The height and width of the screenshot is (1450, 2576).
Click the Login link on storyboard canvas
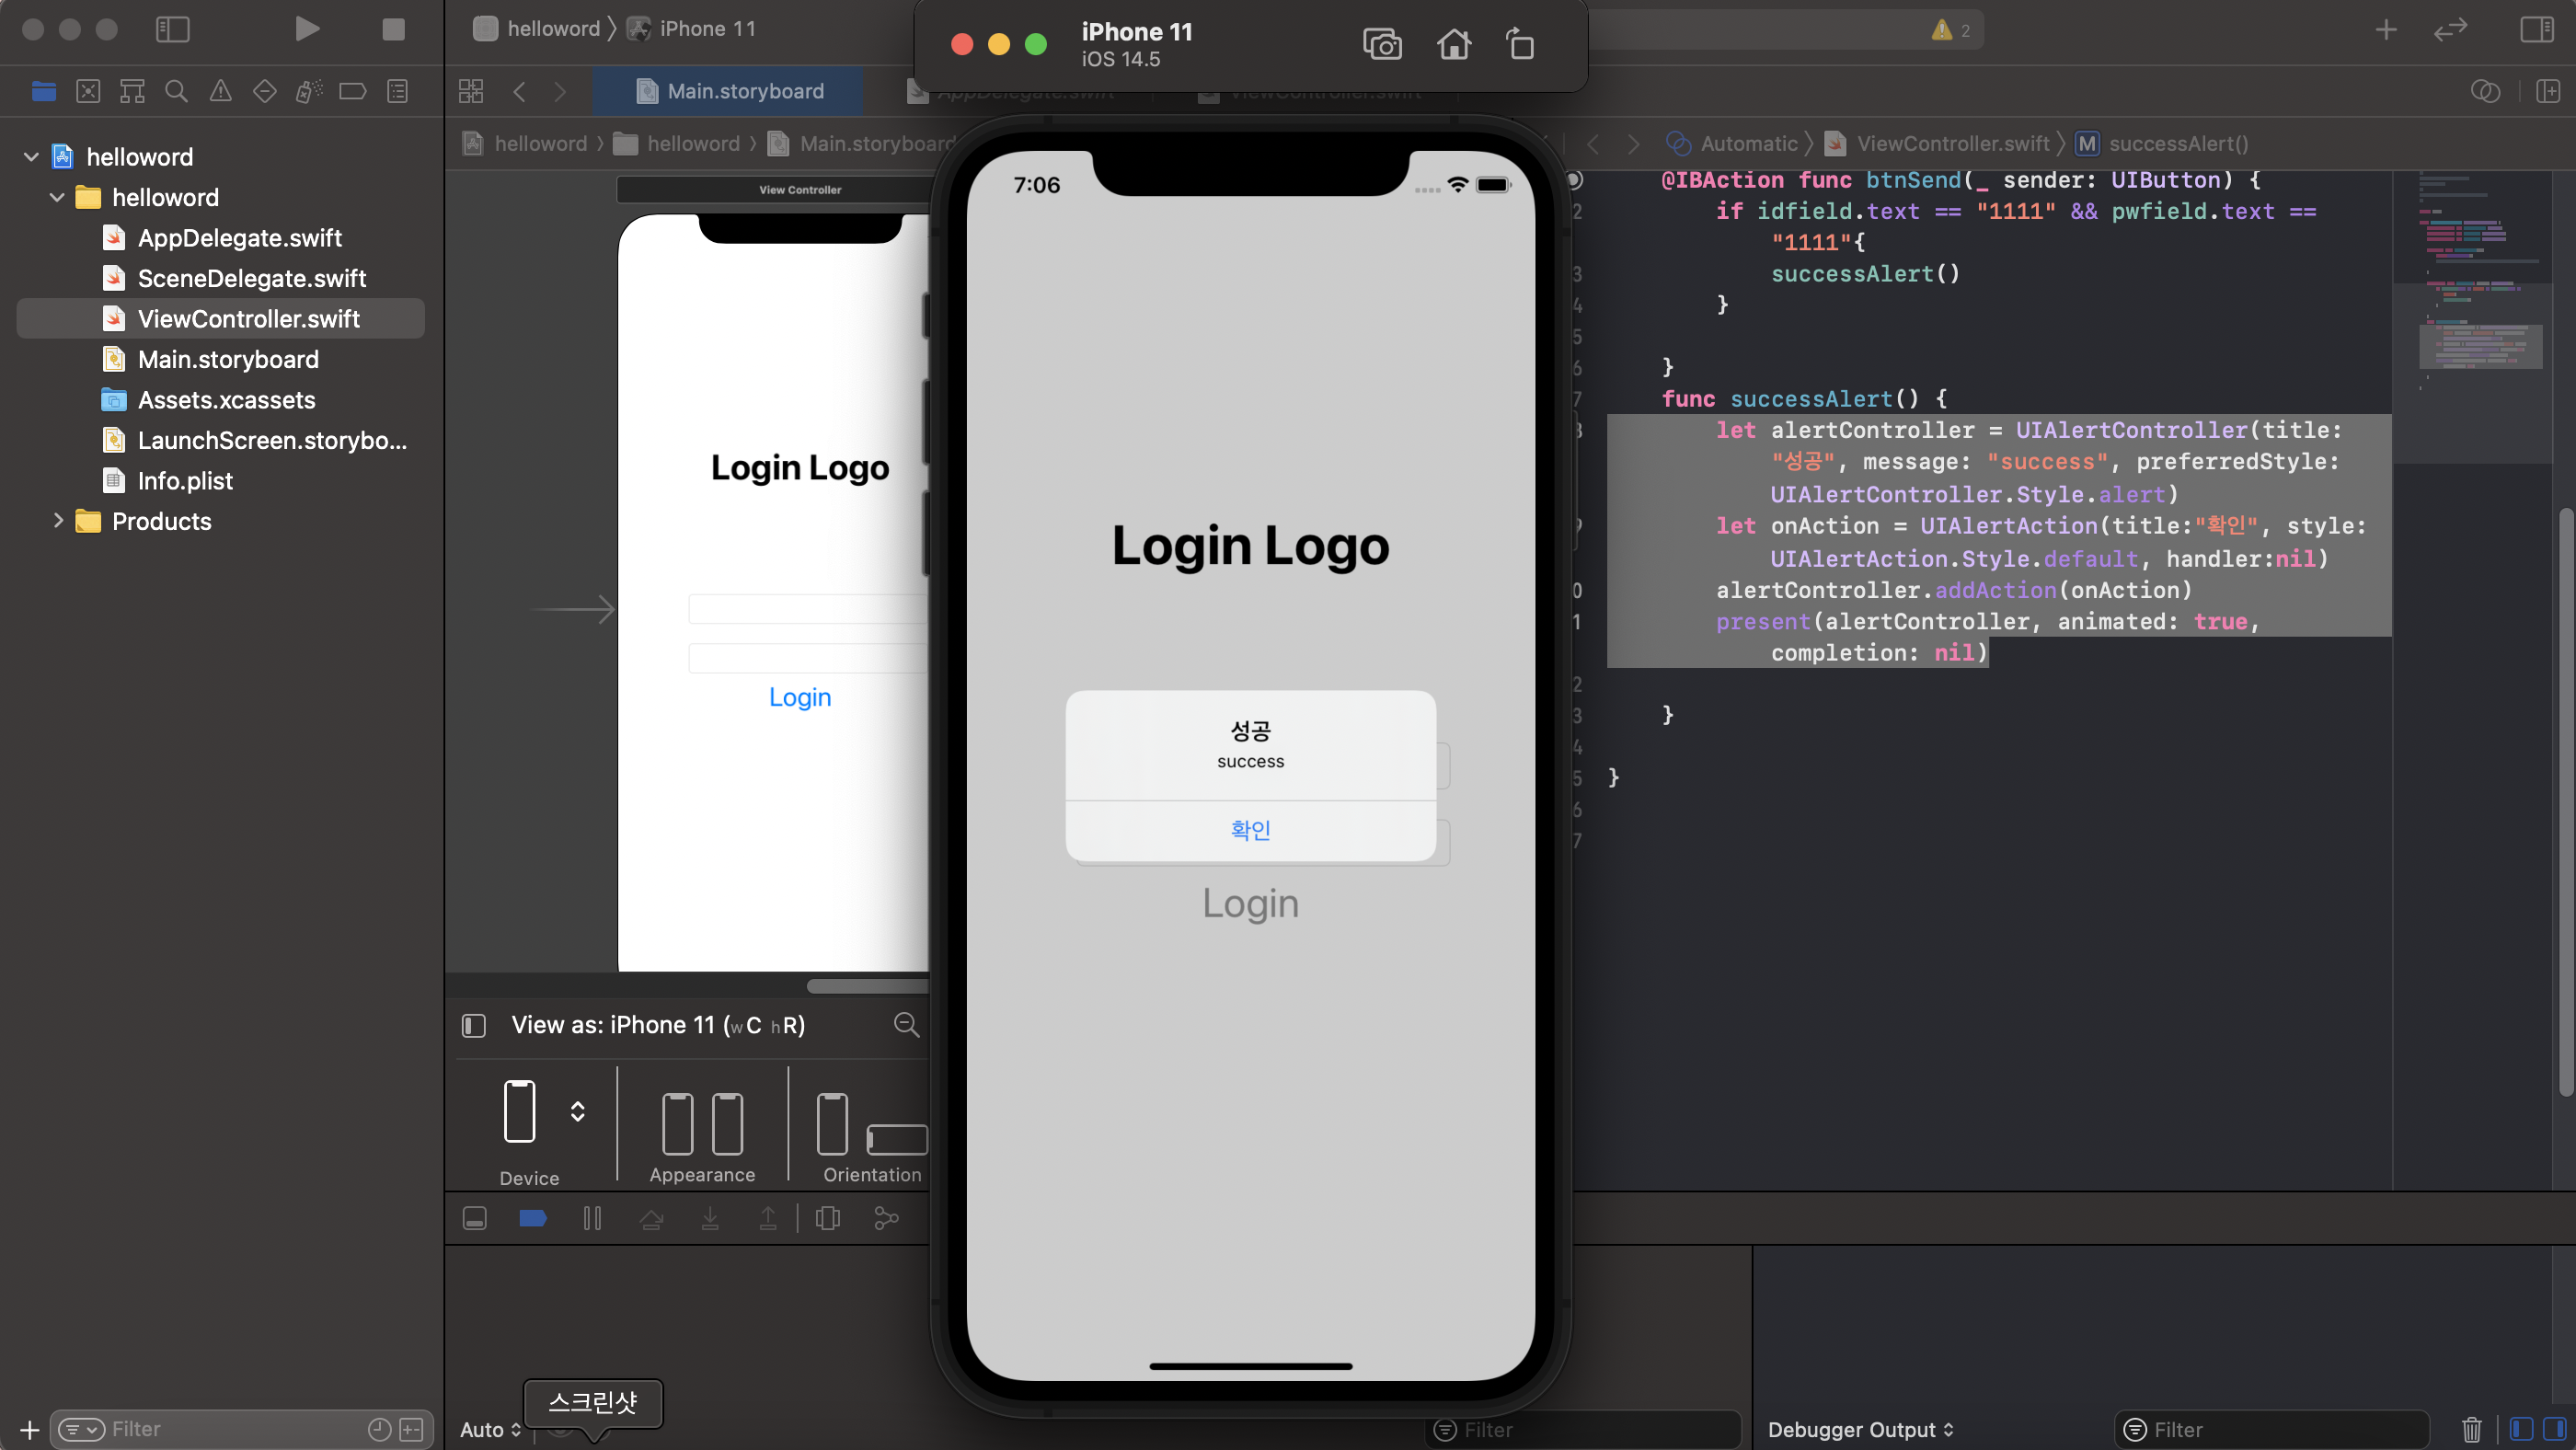799,697
